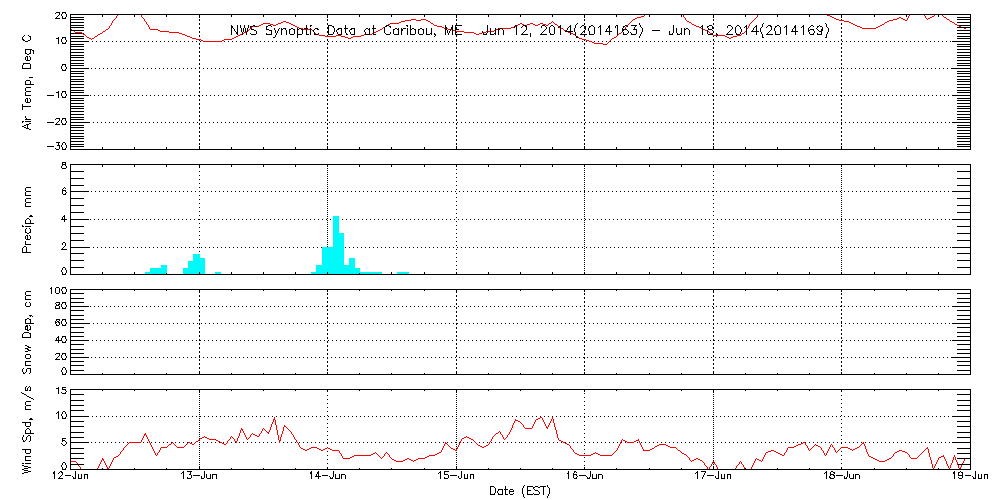
Task: Select the 16-Jun date label
Action: point(585,478)
